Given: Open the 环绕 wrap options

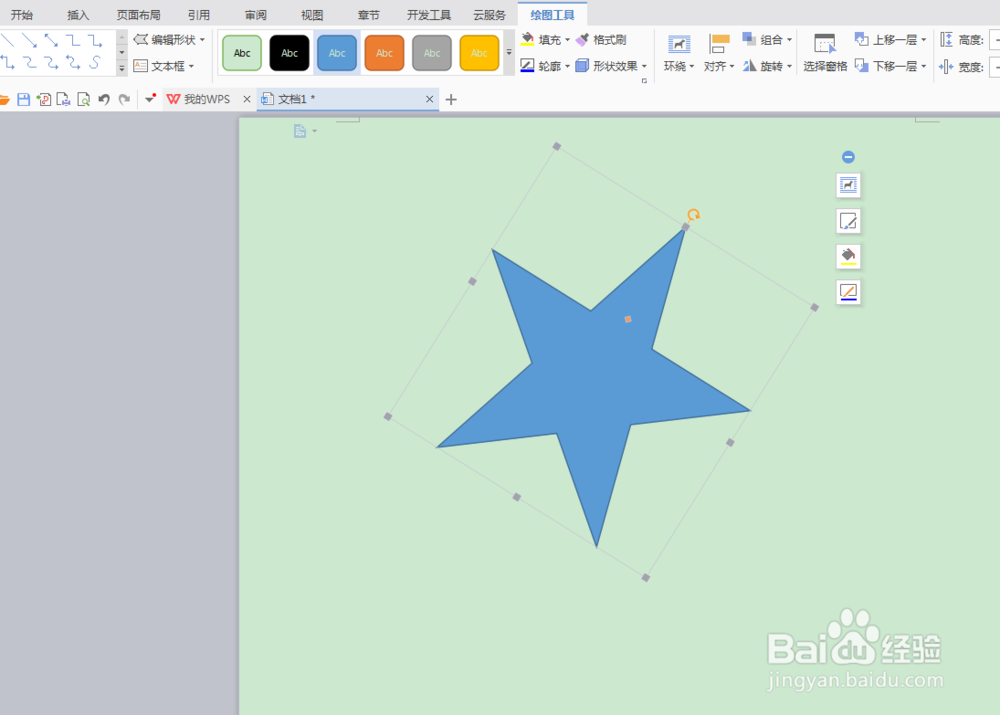Looking at the screenshot, I should pos(679,53).
